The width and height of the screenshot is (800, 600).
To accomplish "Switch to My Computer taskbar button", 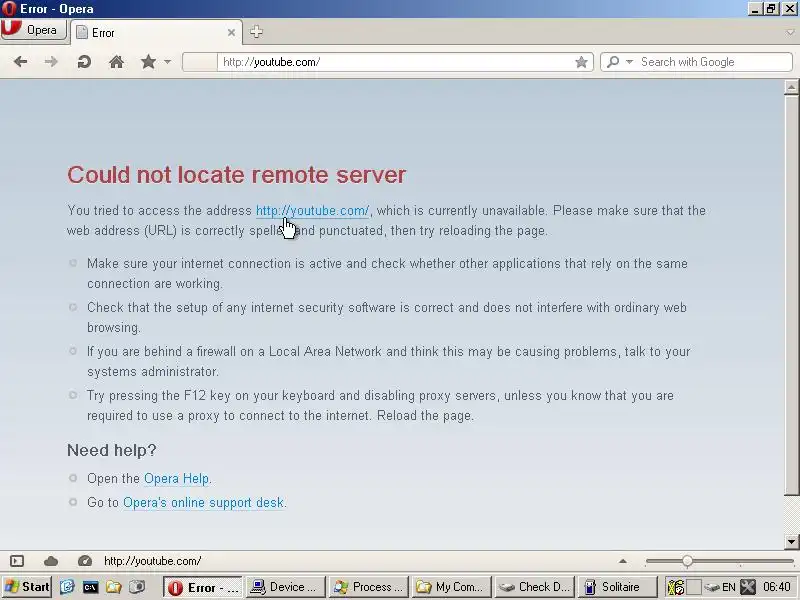I will point(451,587).
